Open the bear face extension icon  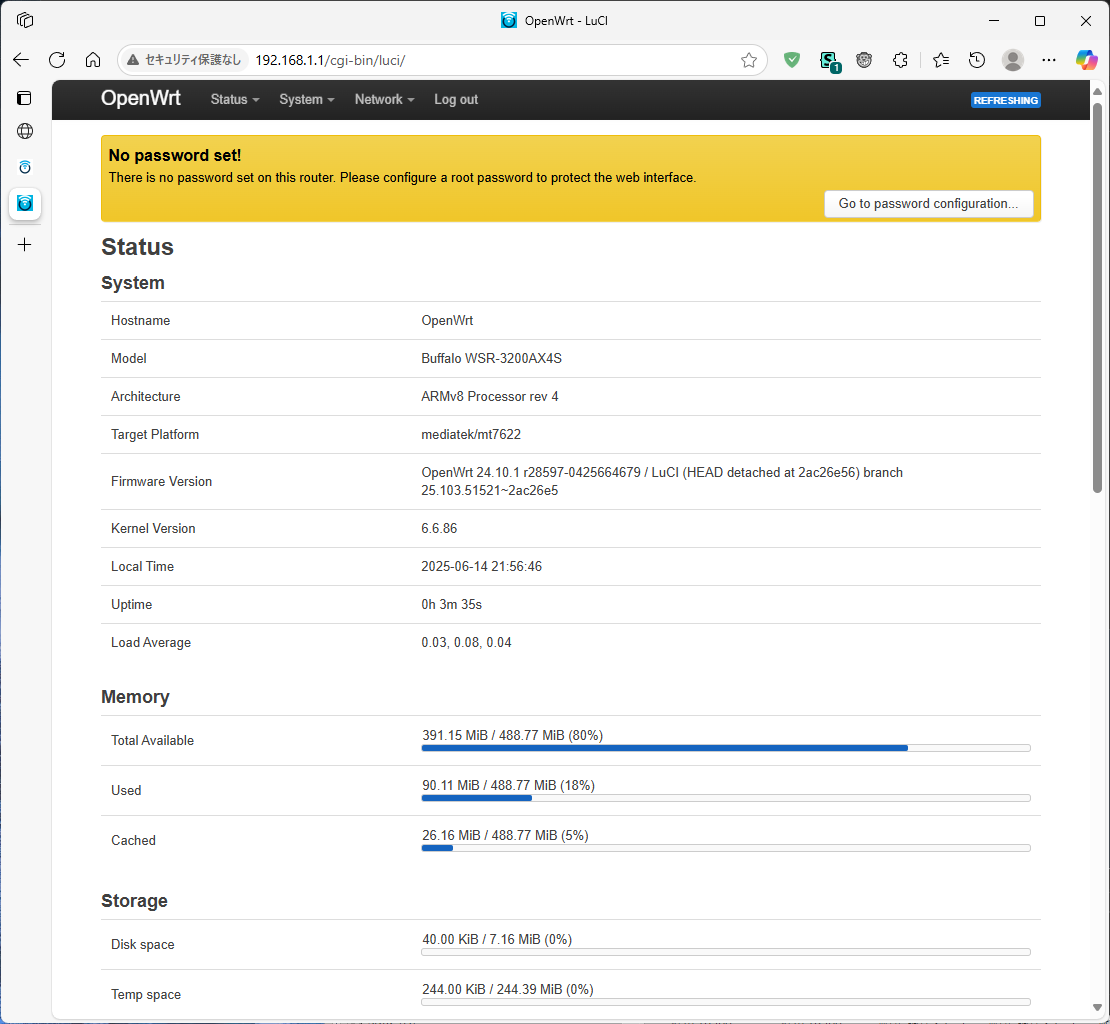click(x=864, y=60)
